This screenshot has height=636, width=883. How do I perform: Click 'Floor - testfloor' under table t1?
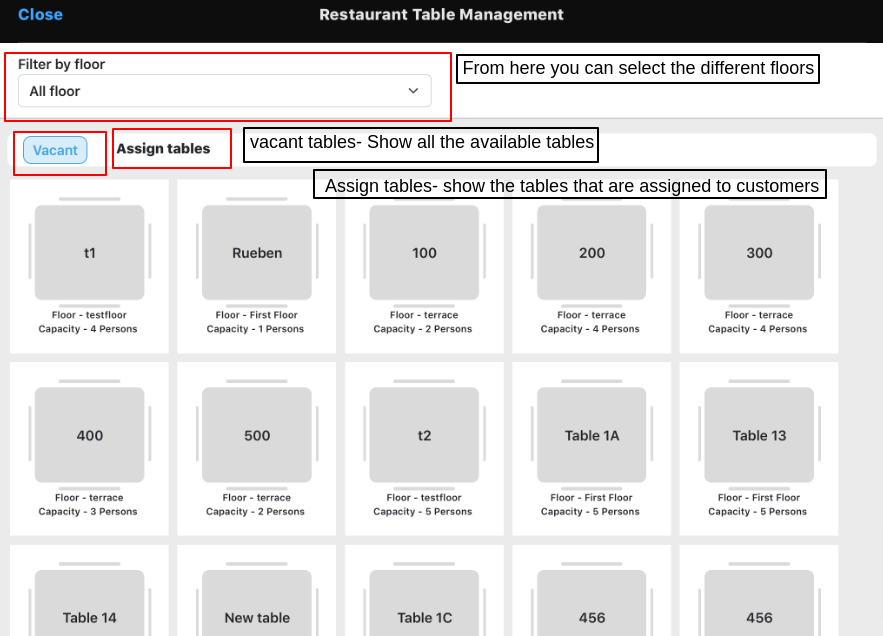coord(89,315)
